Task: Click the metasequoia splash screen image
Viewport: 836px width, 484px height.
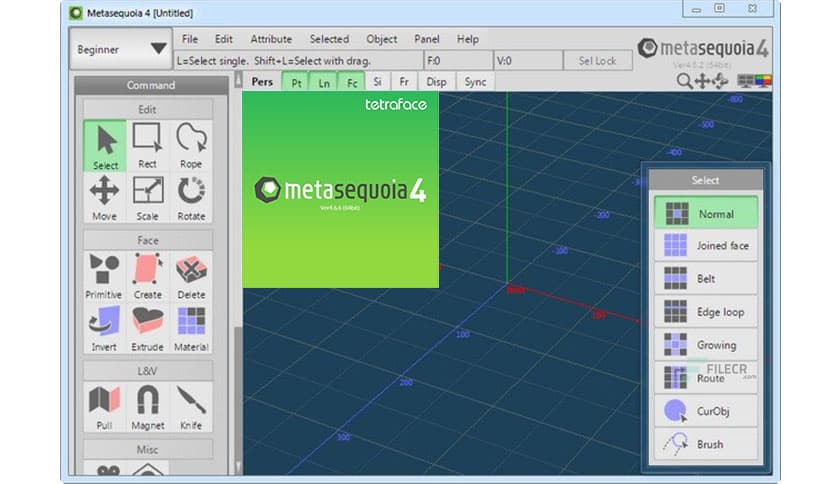Action: coord(340,190)
